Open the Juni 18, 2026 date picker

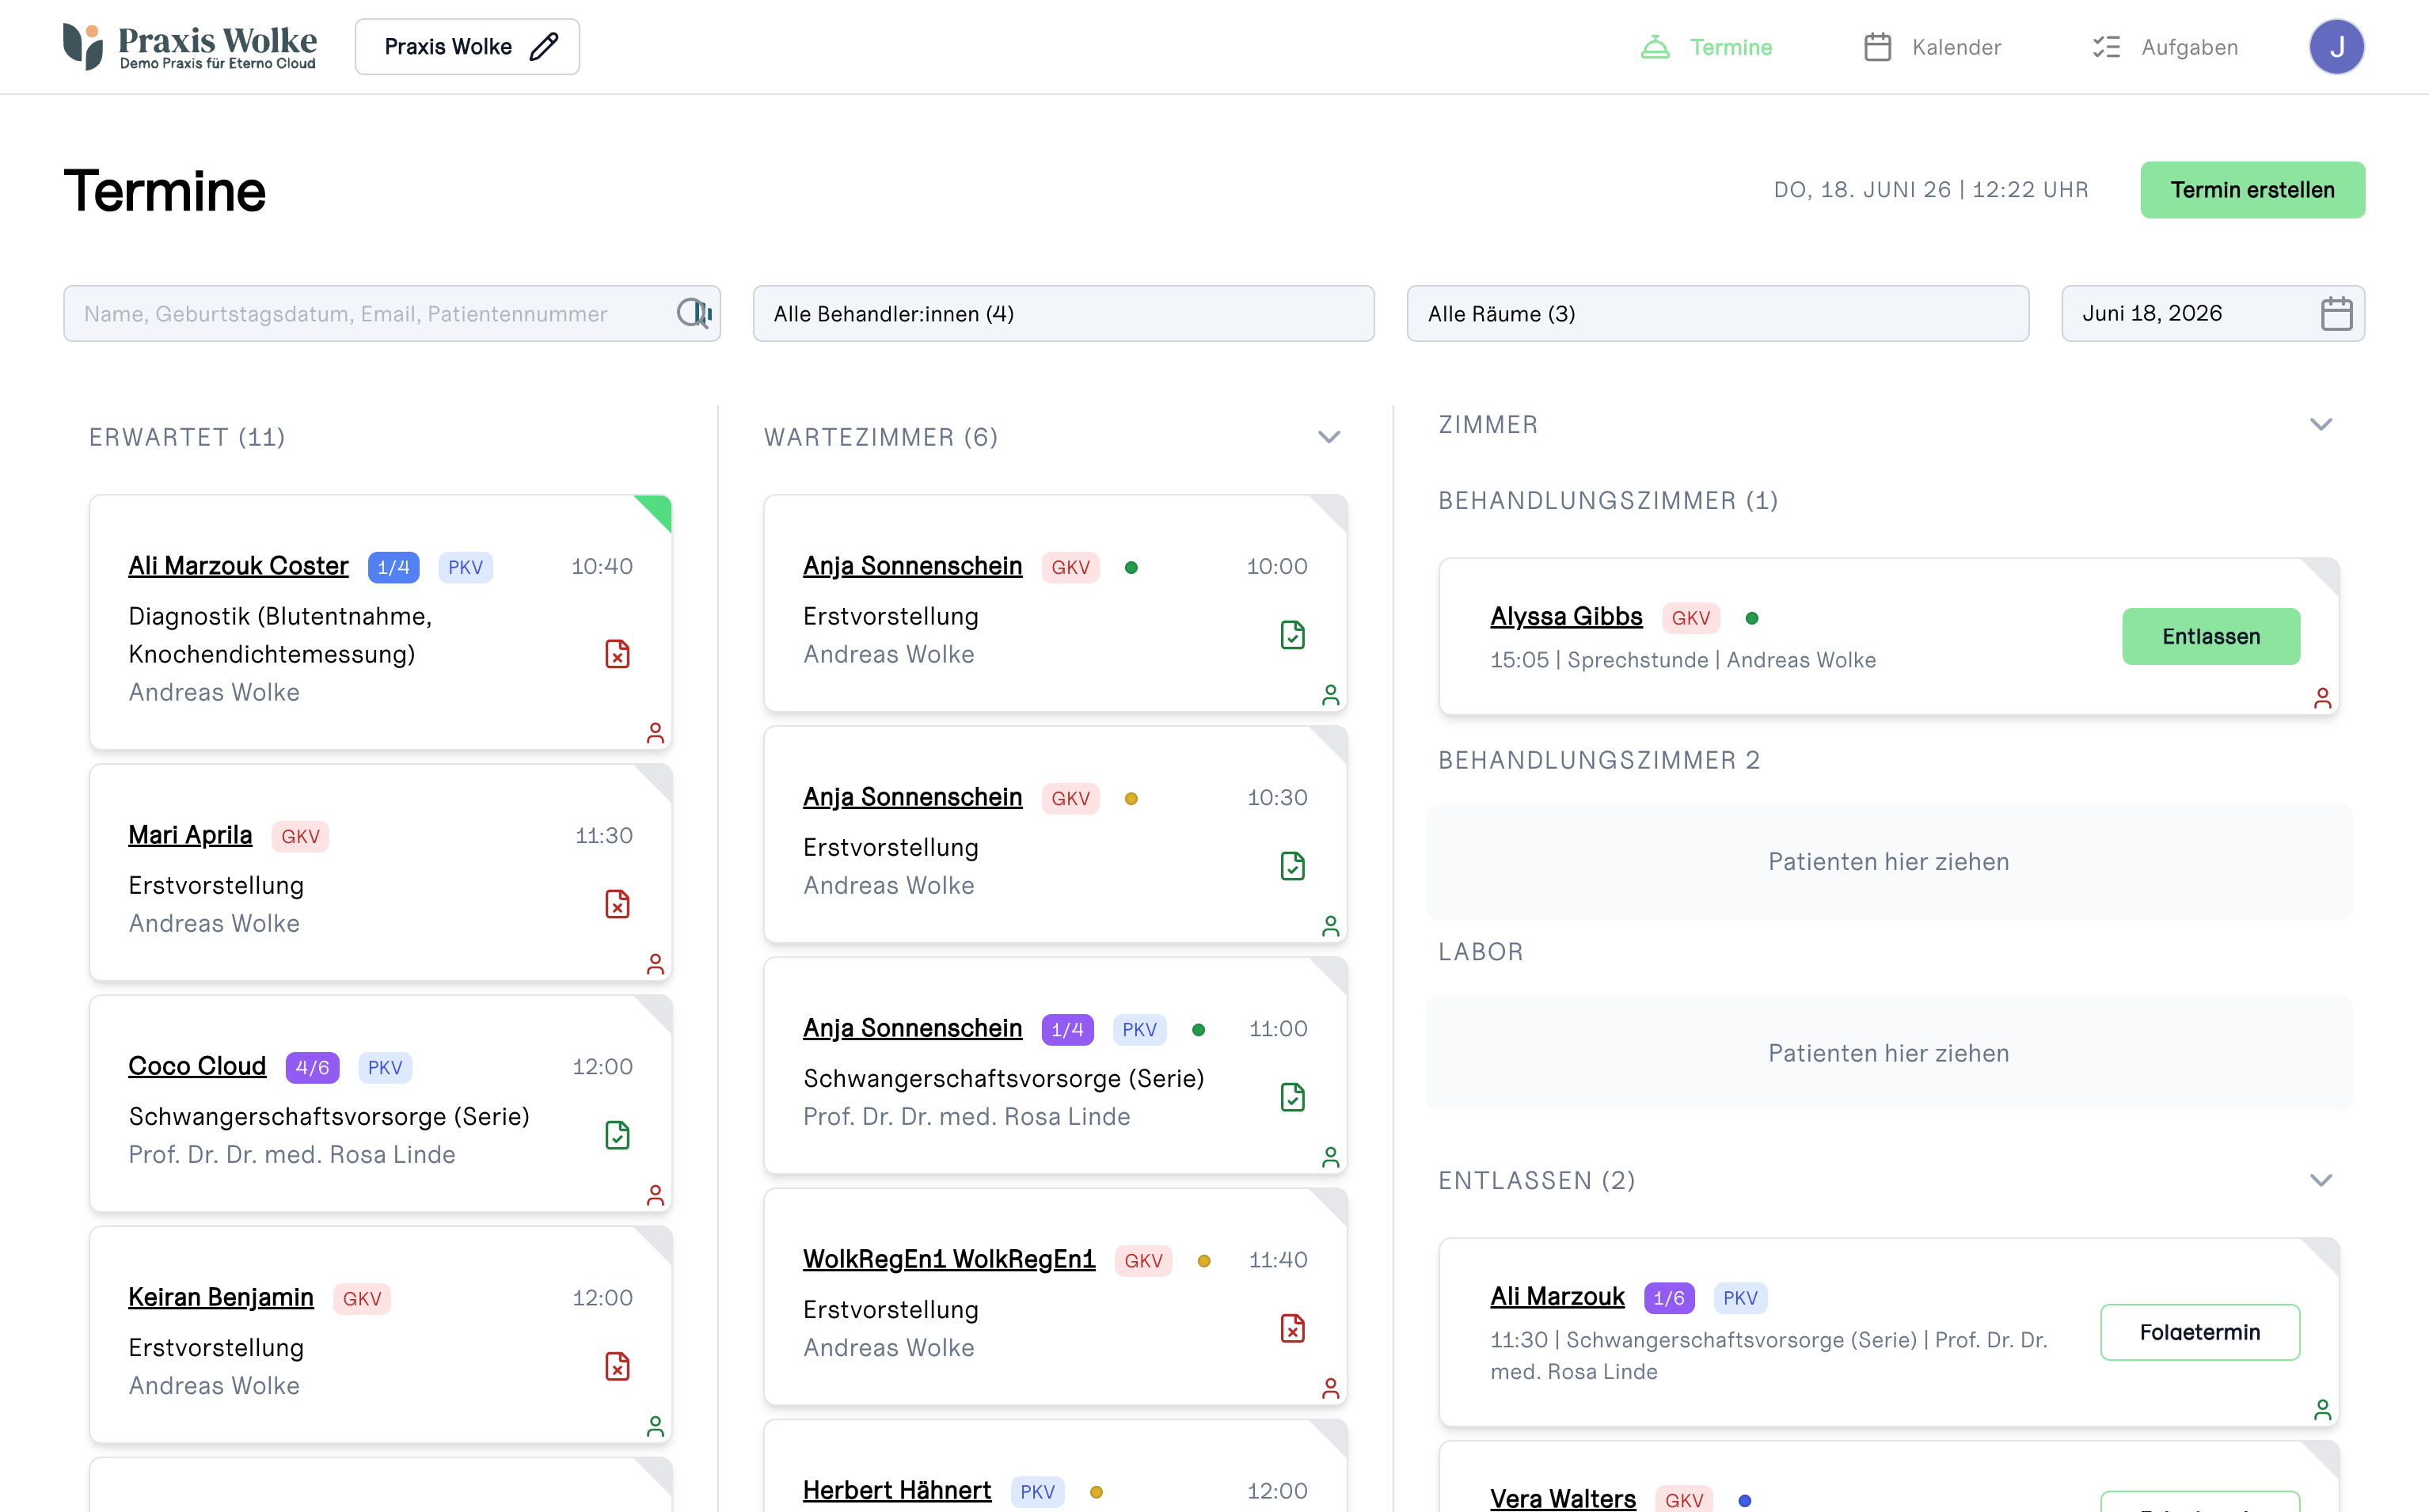coord(2212,313)
